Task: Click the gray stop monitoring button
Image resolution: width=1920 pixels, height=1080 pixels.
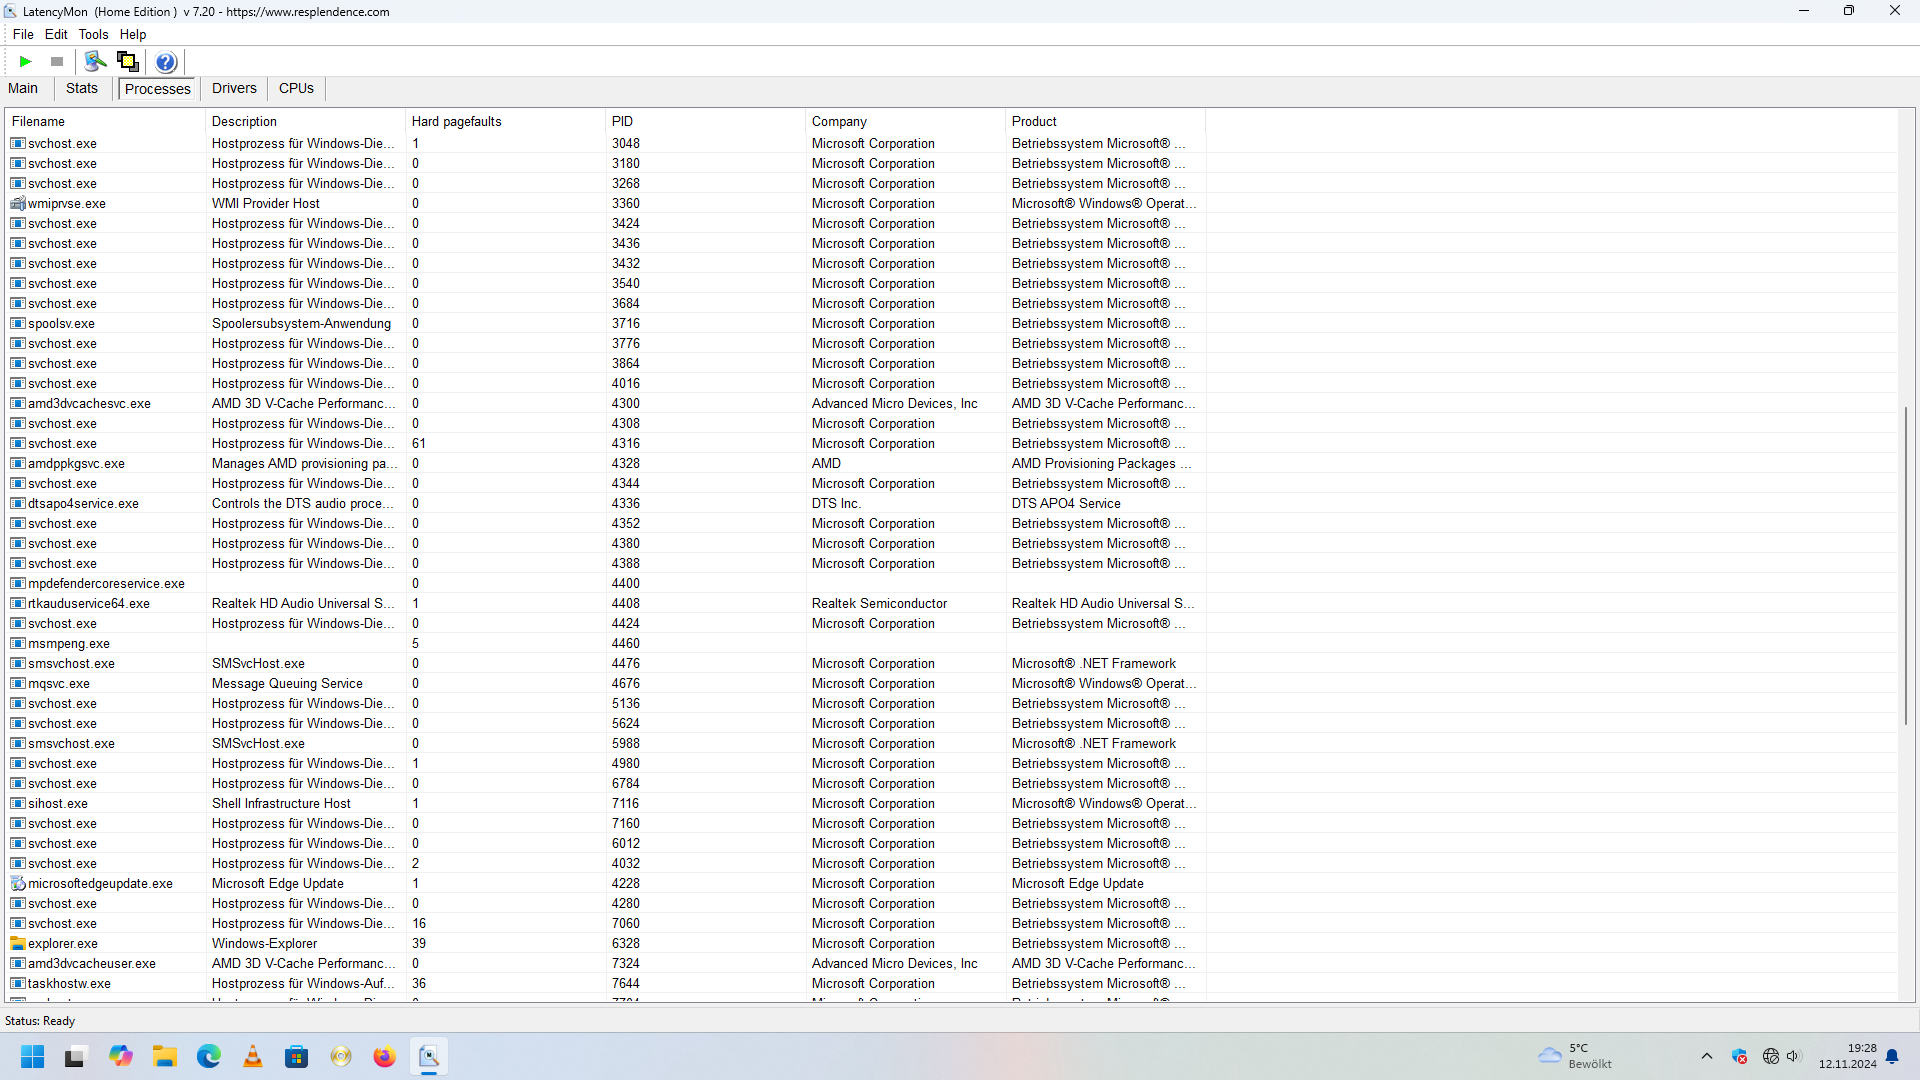Action: [57, 62]
